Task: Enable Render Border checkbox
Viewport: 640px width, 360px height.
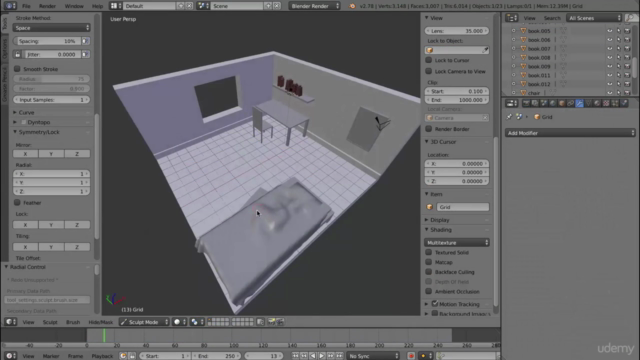Action: tap(429, 129)
